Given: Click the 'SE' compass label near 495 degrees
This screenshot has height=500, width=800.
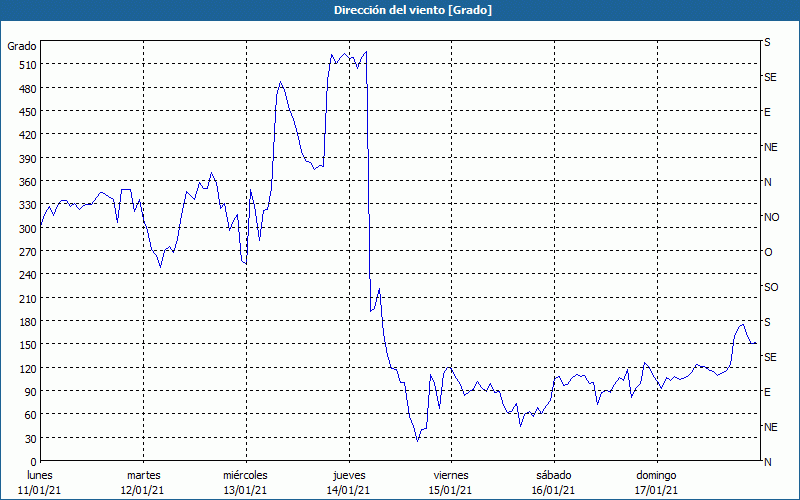Looking at the screenshot, I should tap(770, 77).
